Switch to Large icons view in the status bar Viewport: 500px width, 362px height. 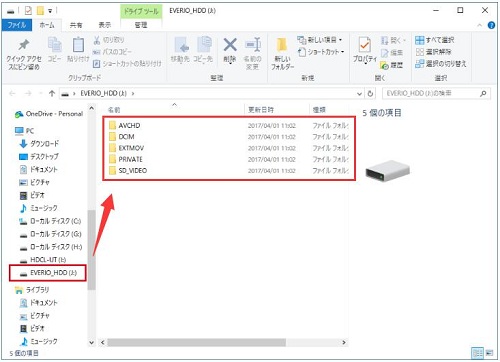click(x=489, y=353)
